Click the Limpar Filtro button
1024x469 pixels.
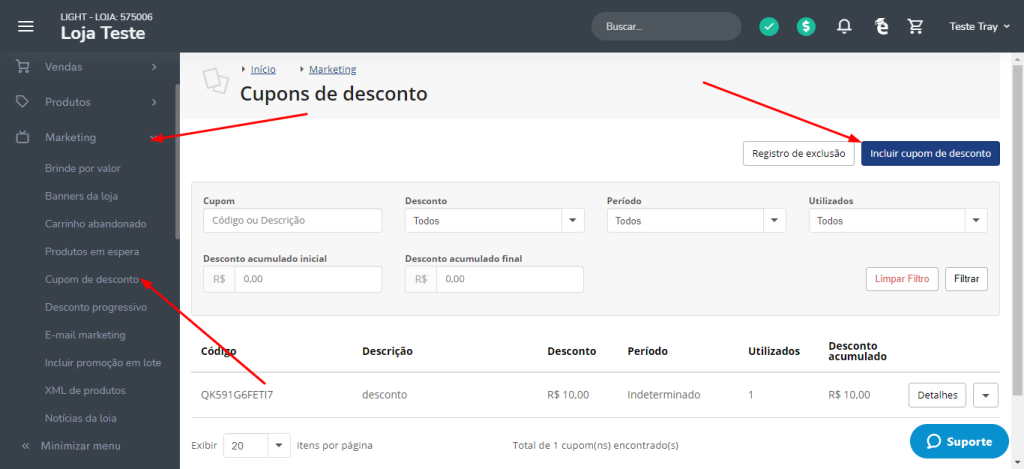(903, 278)
